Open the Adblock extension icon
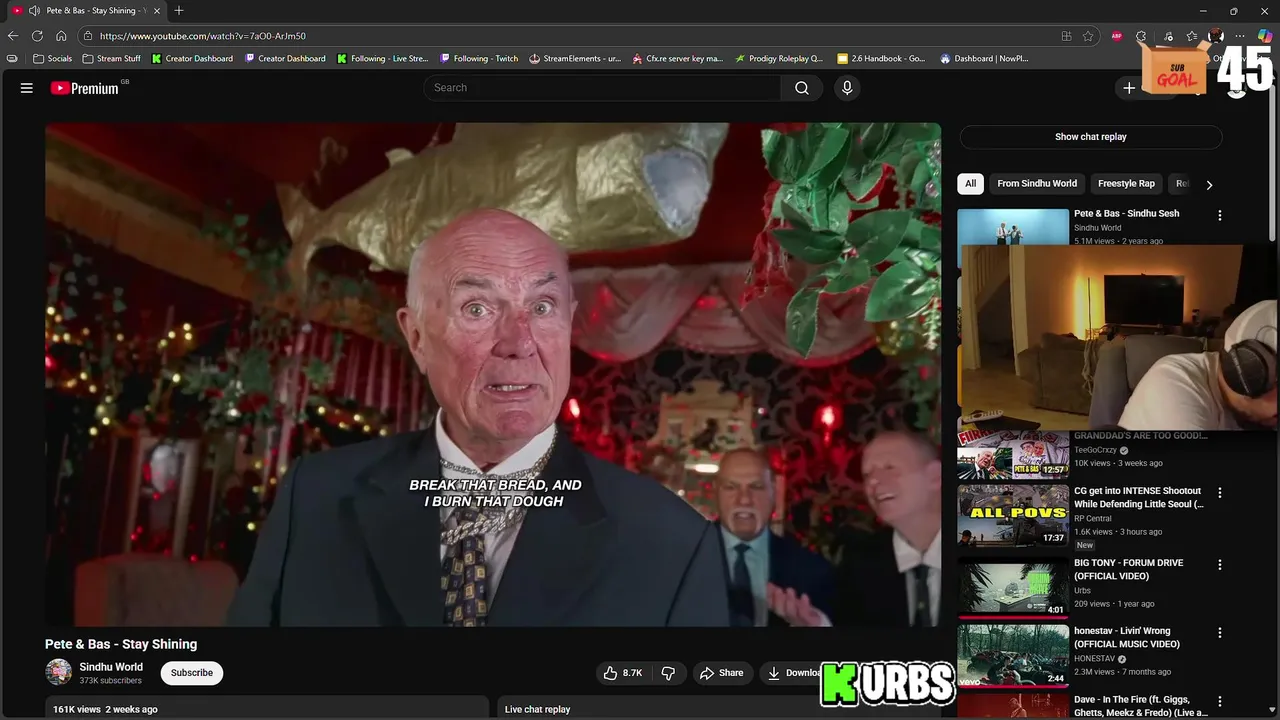 pos(1117,36)
